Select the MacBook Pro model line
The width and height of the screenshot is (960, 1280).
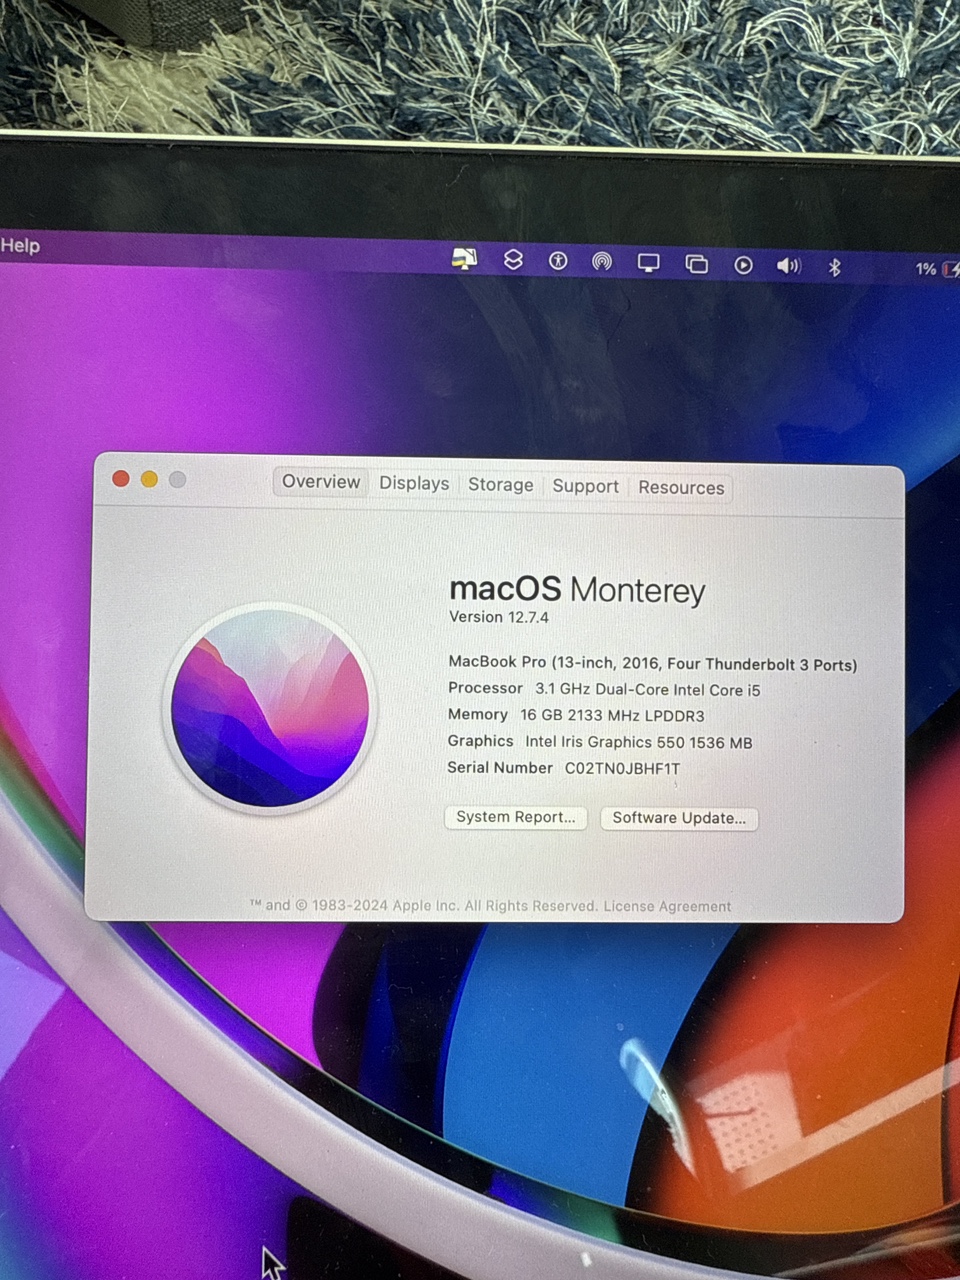[652, 663]
